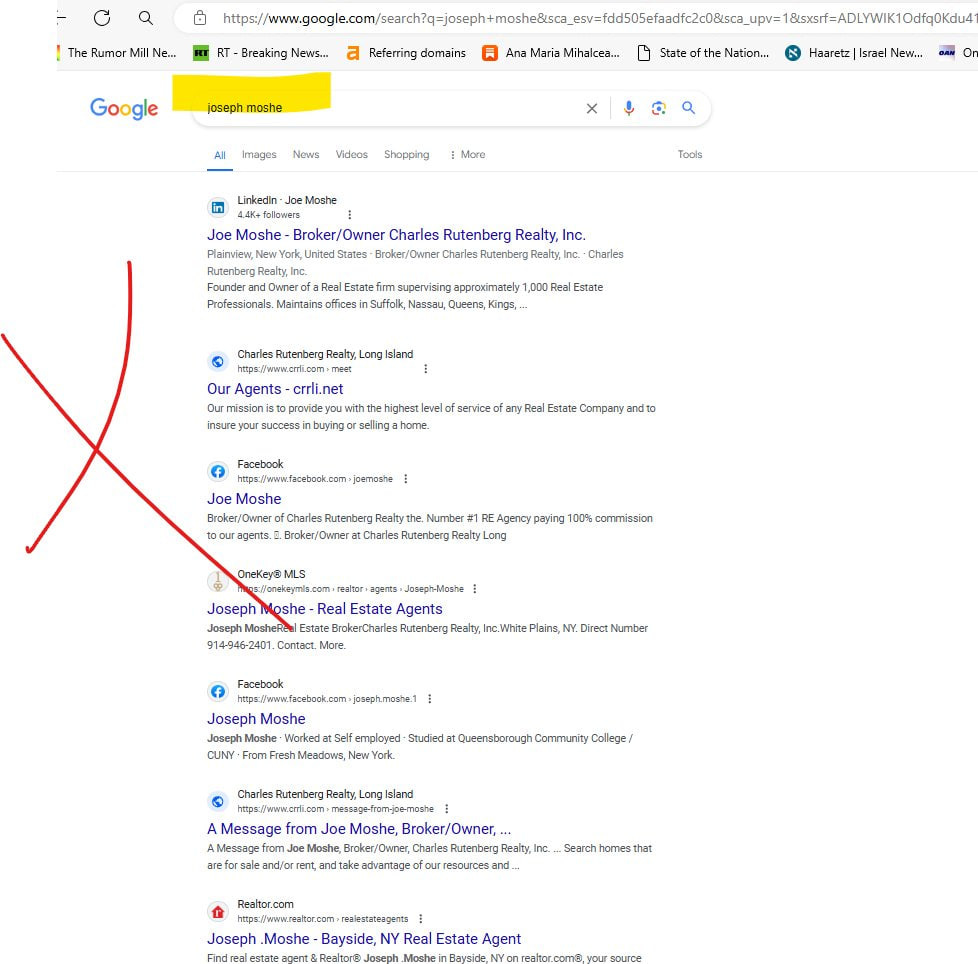
Task: Open Referring domains bookmark
Action: pyautogui.click(x=406, y=53)
